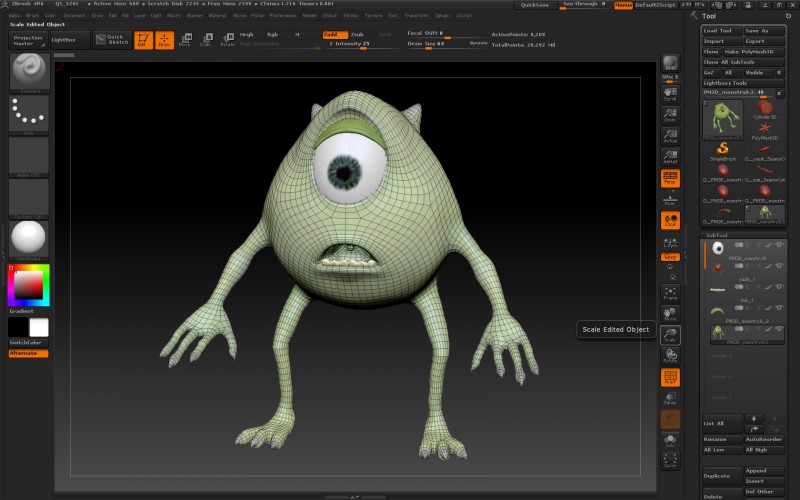
Task: Click the color picker square
Action: pyautogui.click(x=29, y=286)
